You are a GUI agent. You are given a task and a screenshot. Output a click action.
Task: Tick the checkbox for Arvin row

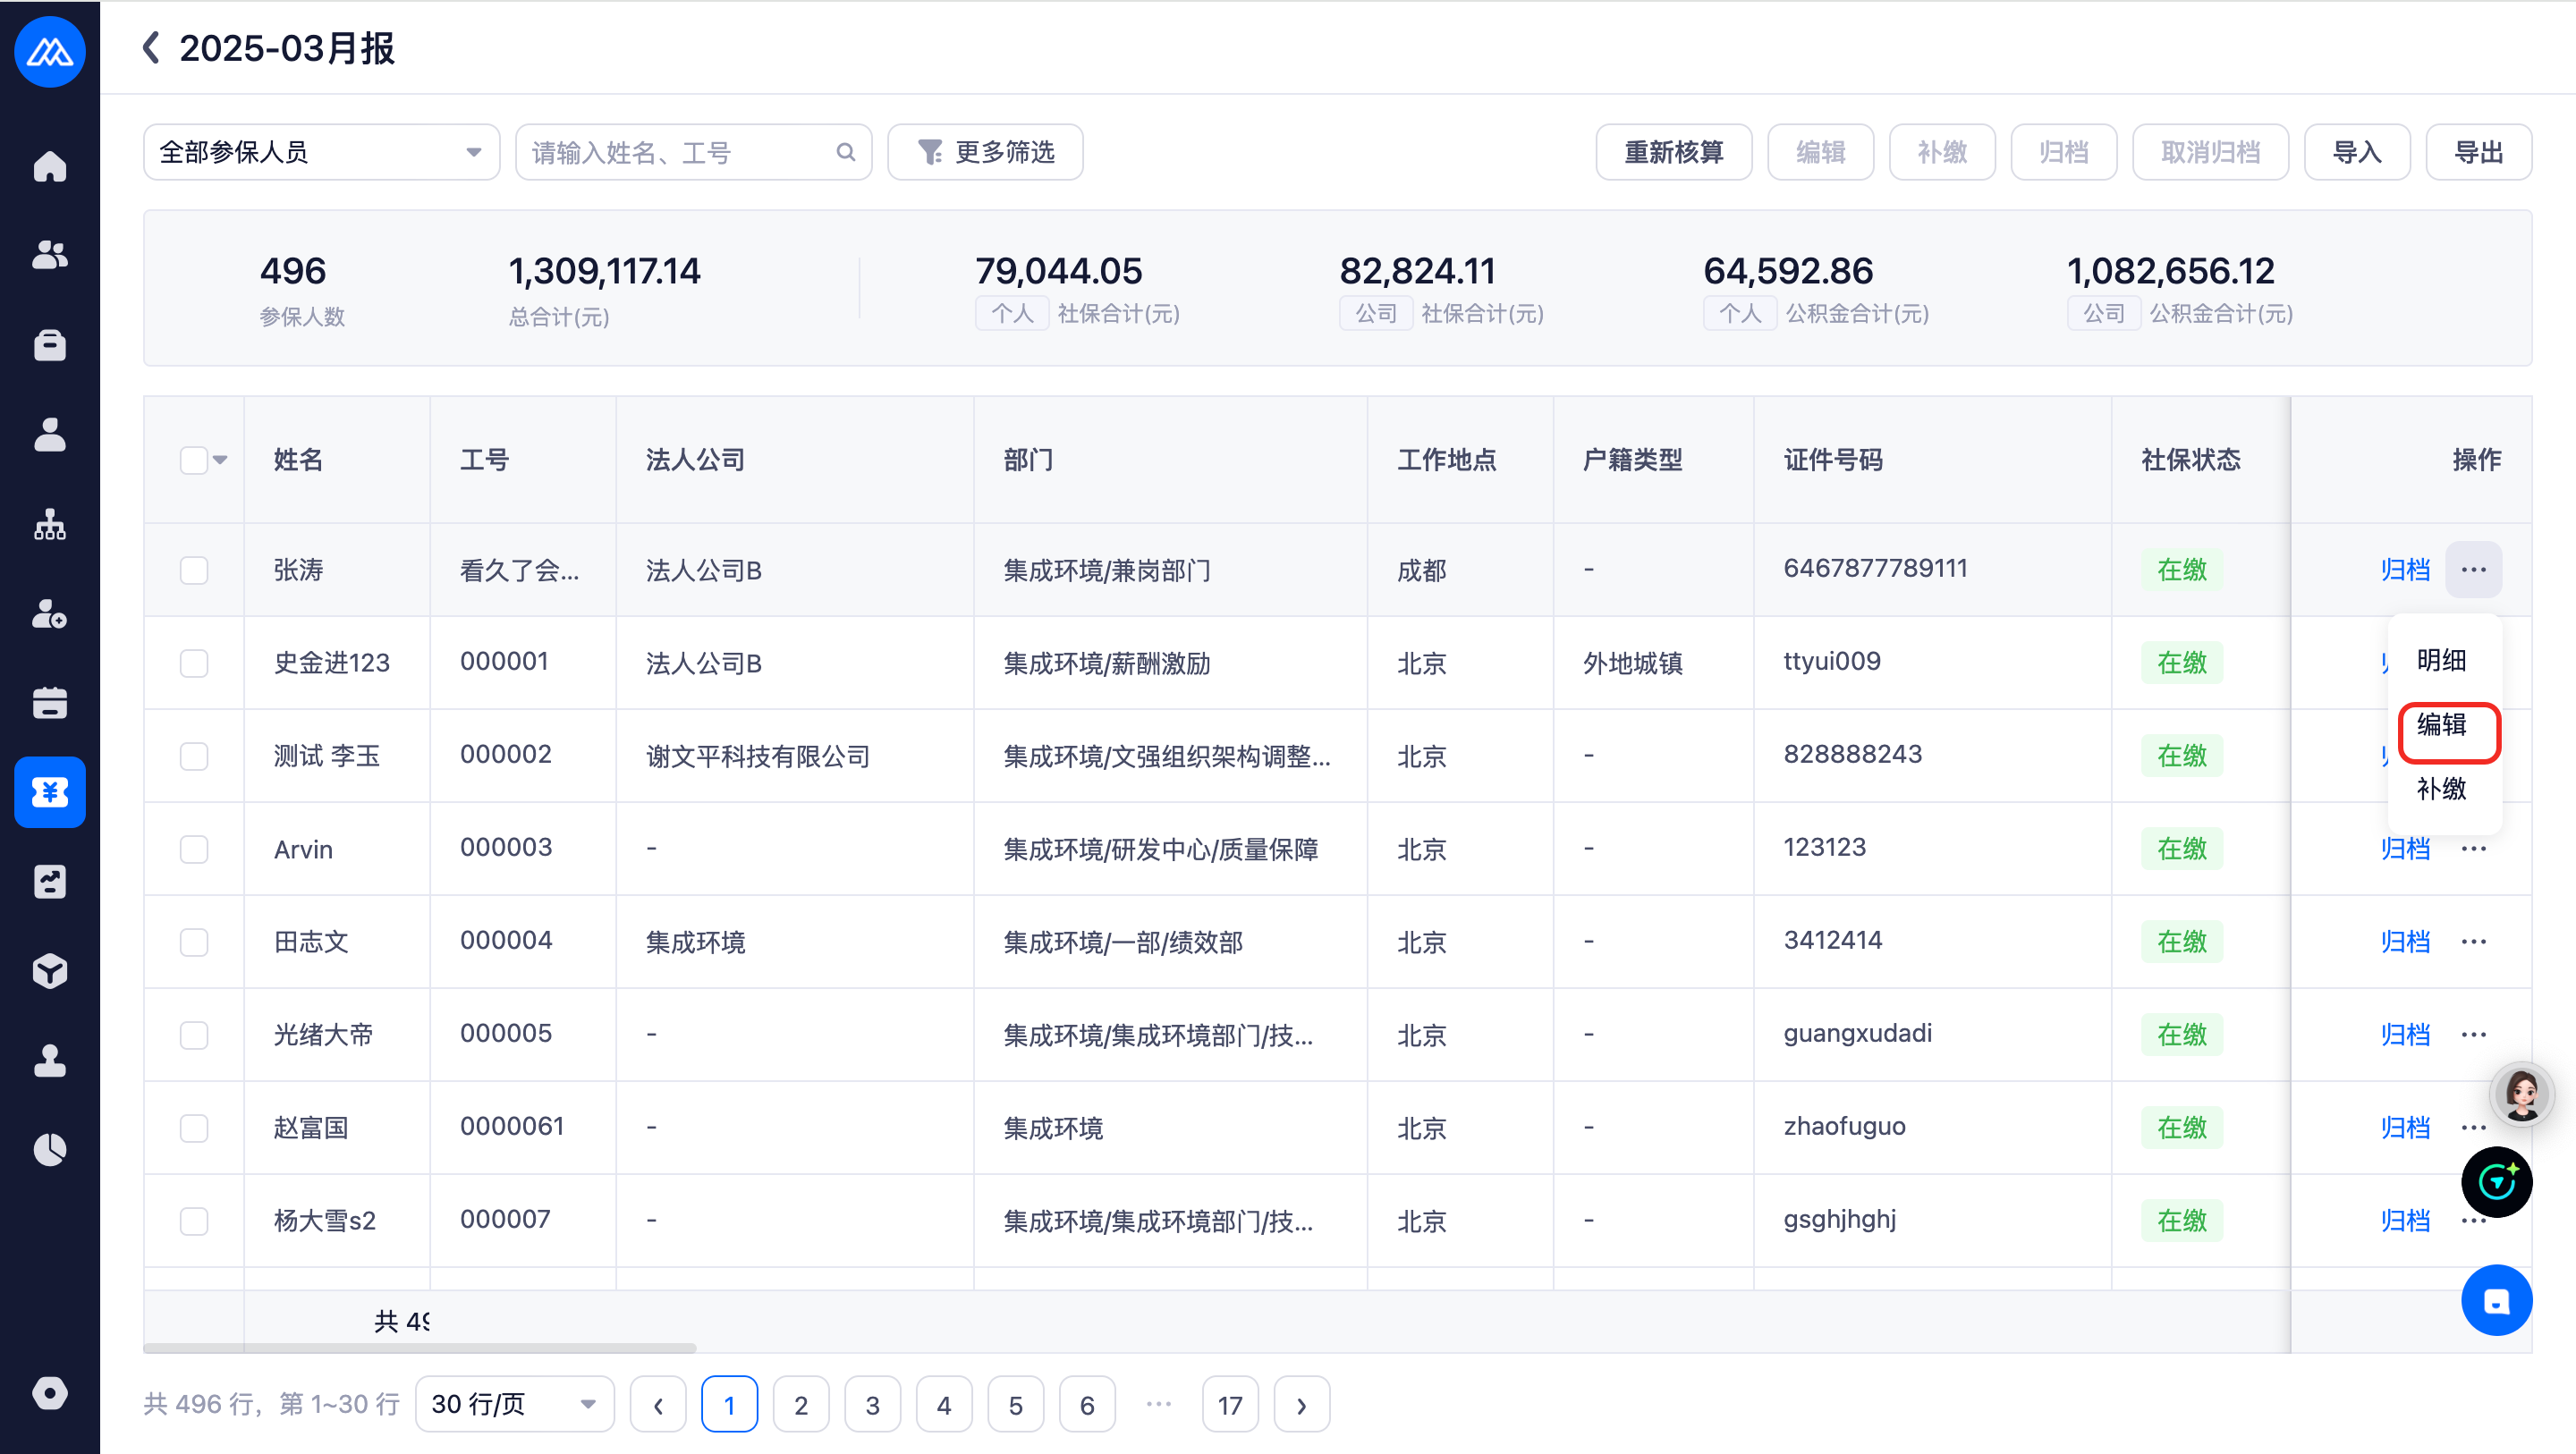point(194,849)
